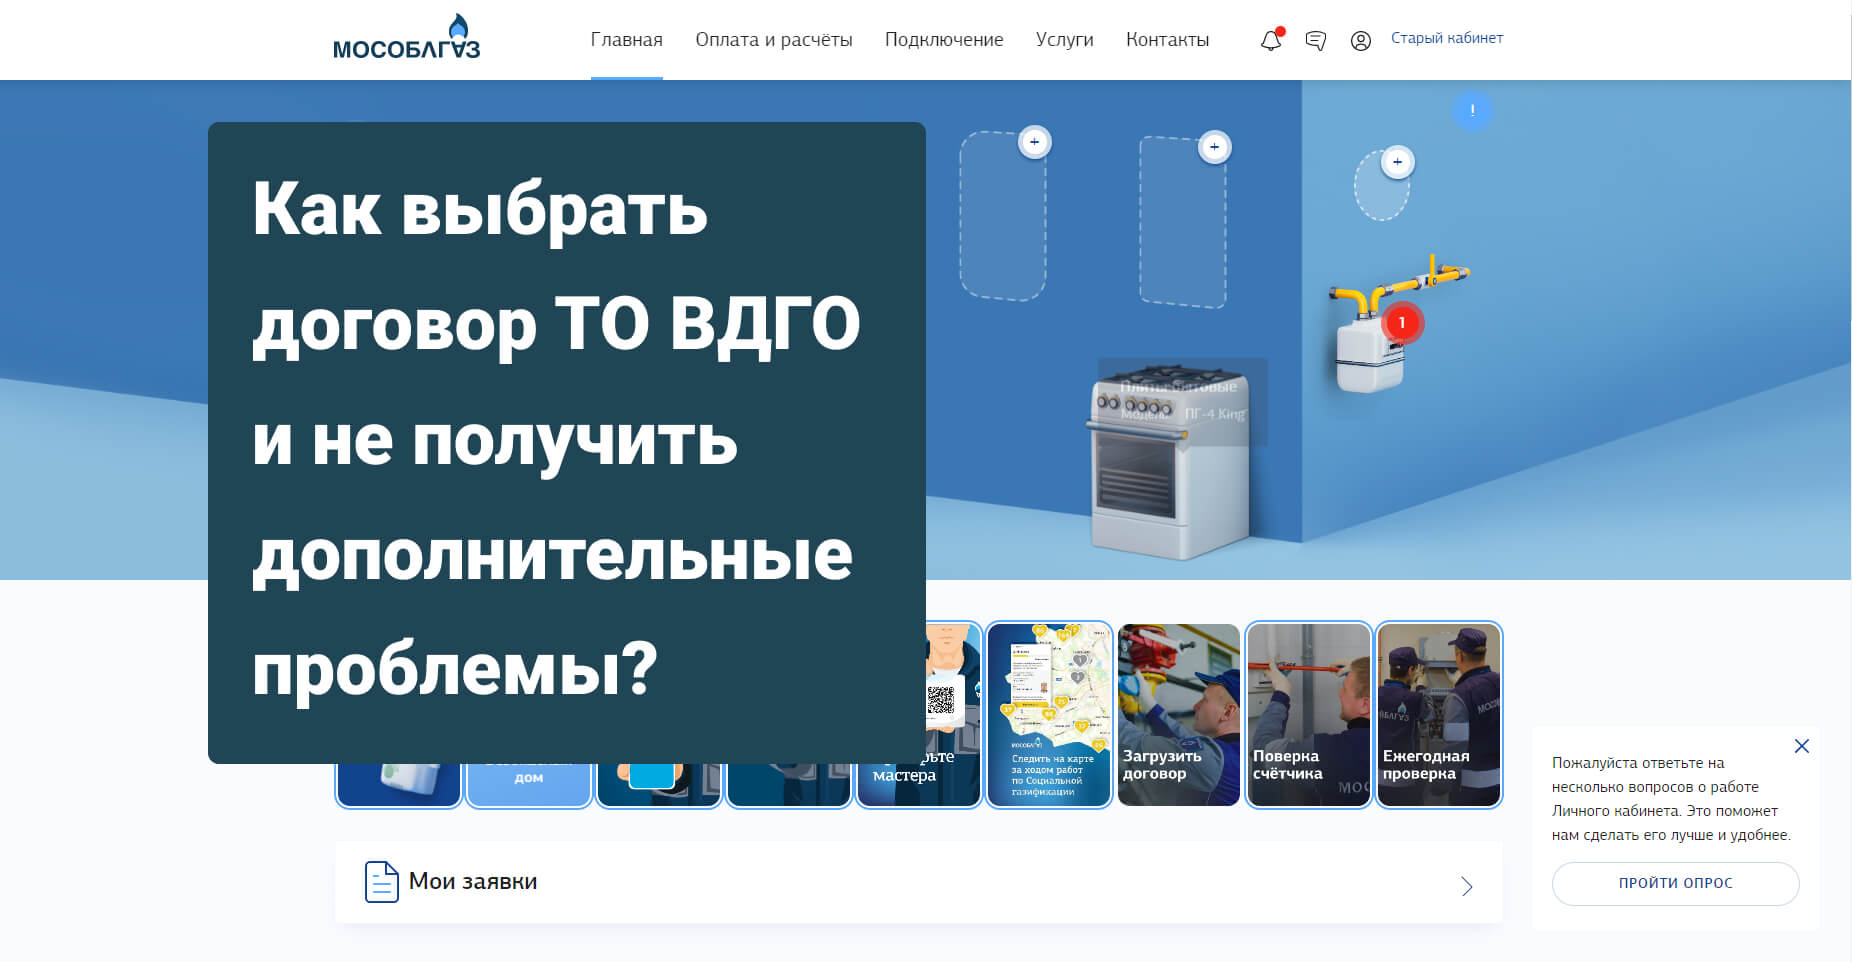Image resolution: width=1852 pixels, height=962 pixels.
Task: Open the notifications bell icon
Action: [x=1270, y=41]
